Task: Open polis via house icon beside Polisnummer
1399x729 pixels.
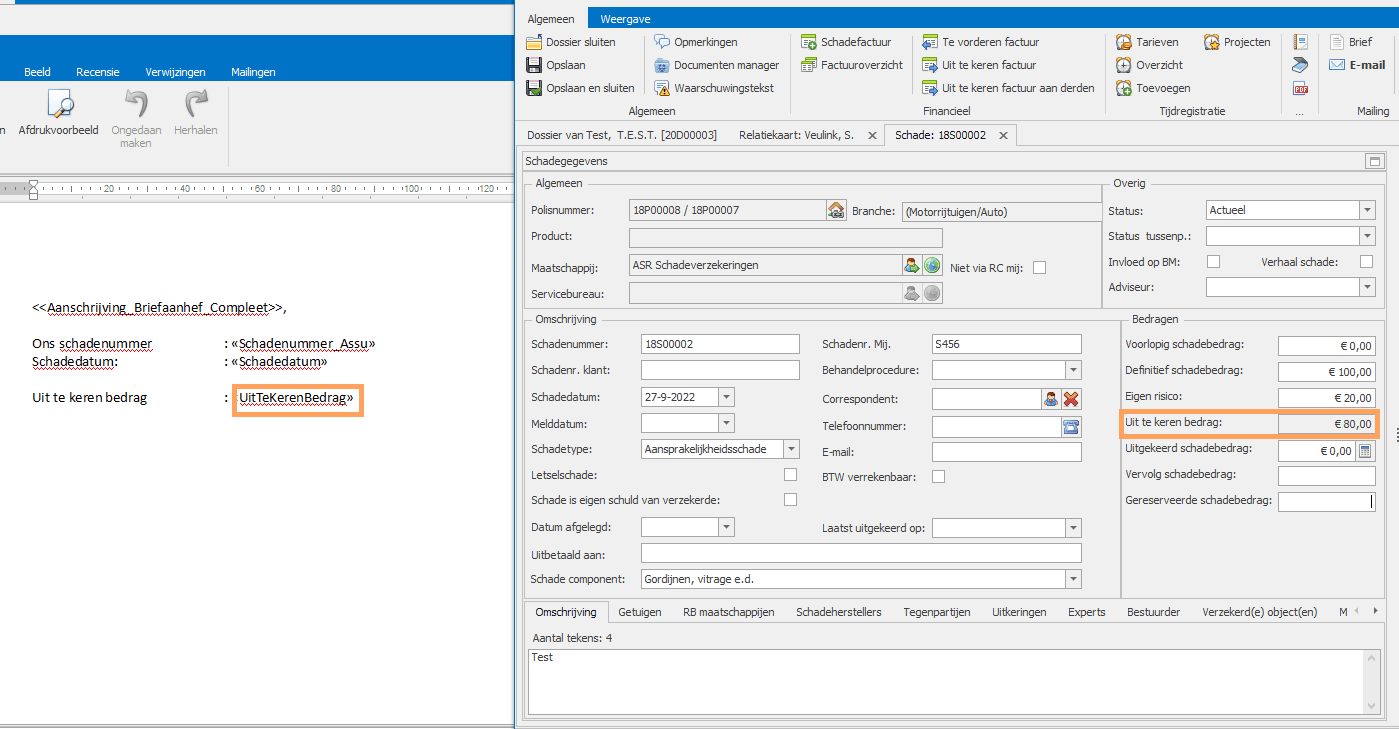Action: (x=836, y=210)
